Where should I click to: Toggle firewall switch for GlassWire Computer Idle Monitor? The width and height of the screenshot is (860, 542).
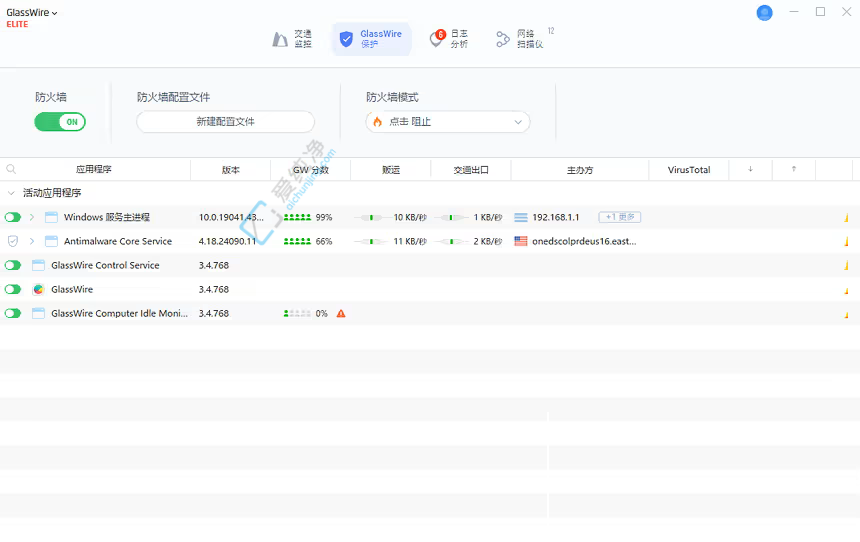(x=13, y=313)
